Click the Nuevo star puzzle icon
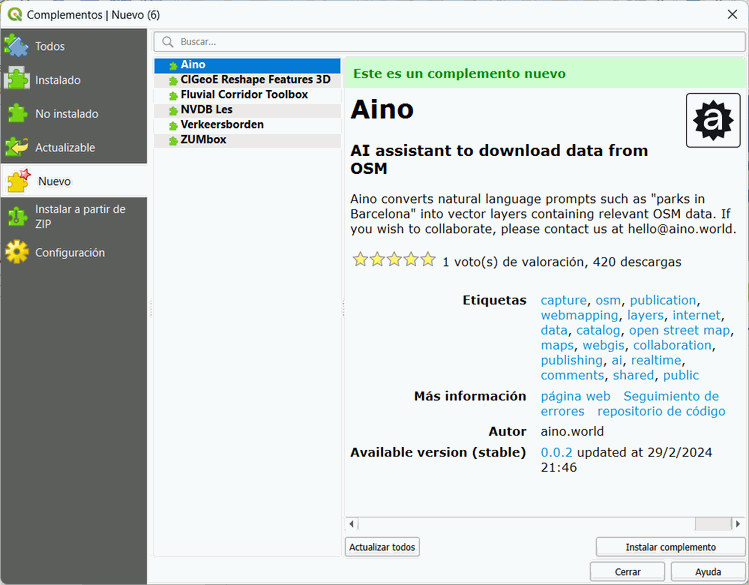This screenshot has height=585, width=749. [19, 181]
